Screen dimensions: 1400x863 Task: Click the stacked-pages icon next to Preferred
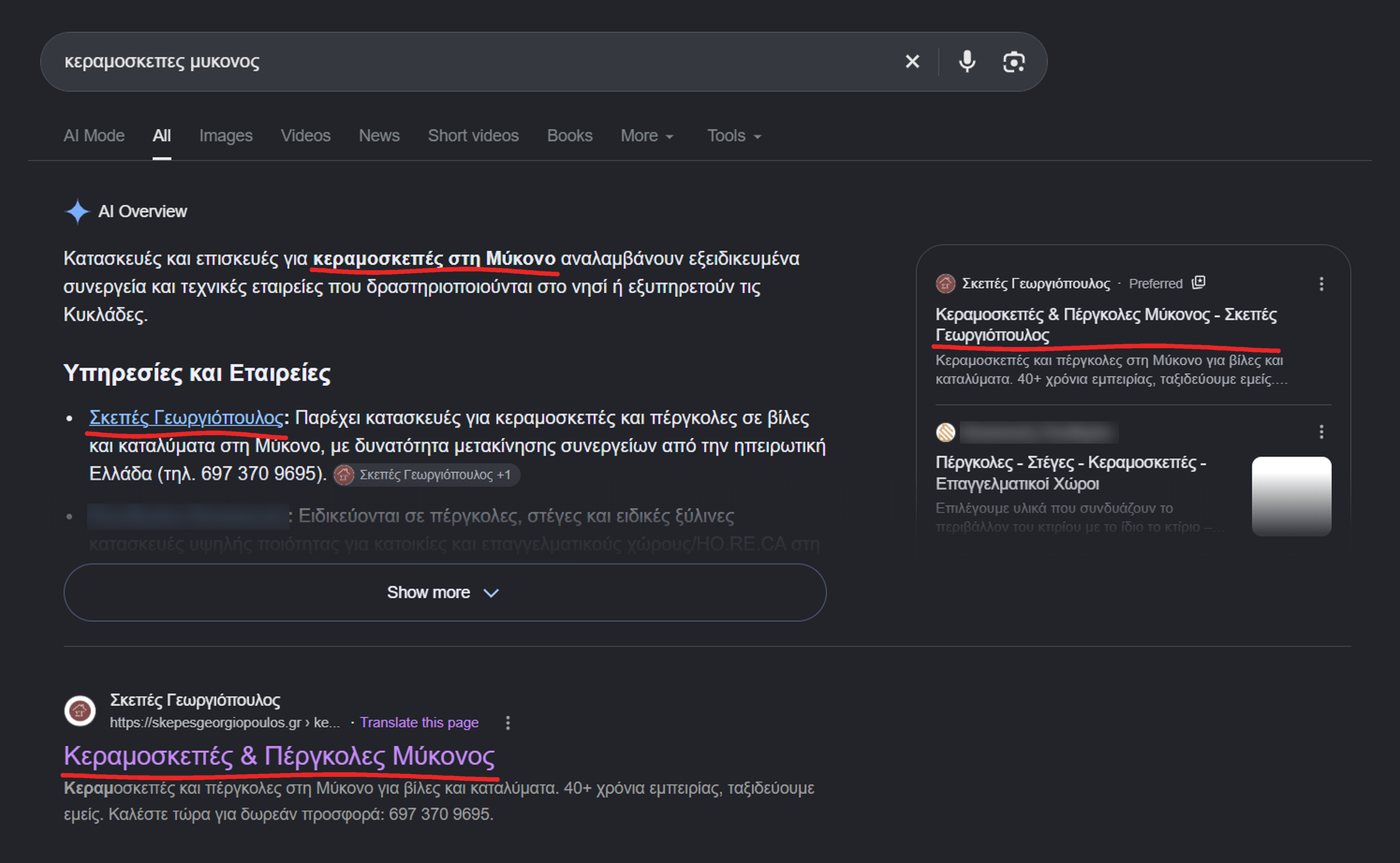pyautogui.click(x=1199, y=283)
